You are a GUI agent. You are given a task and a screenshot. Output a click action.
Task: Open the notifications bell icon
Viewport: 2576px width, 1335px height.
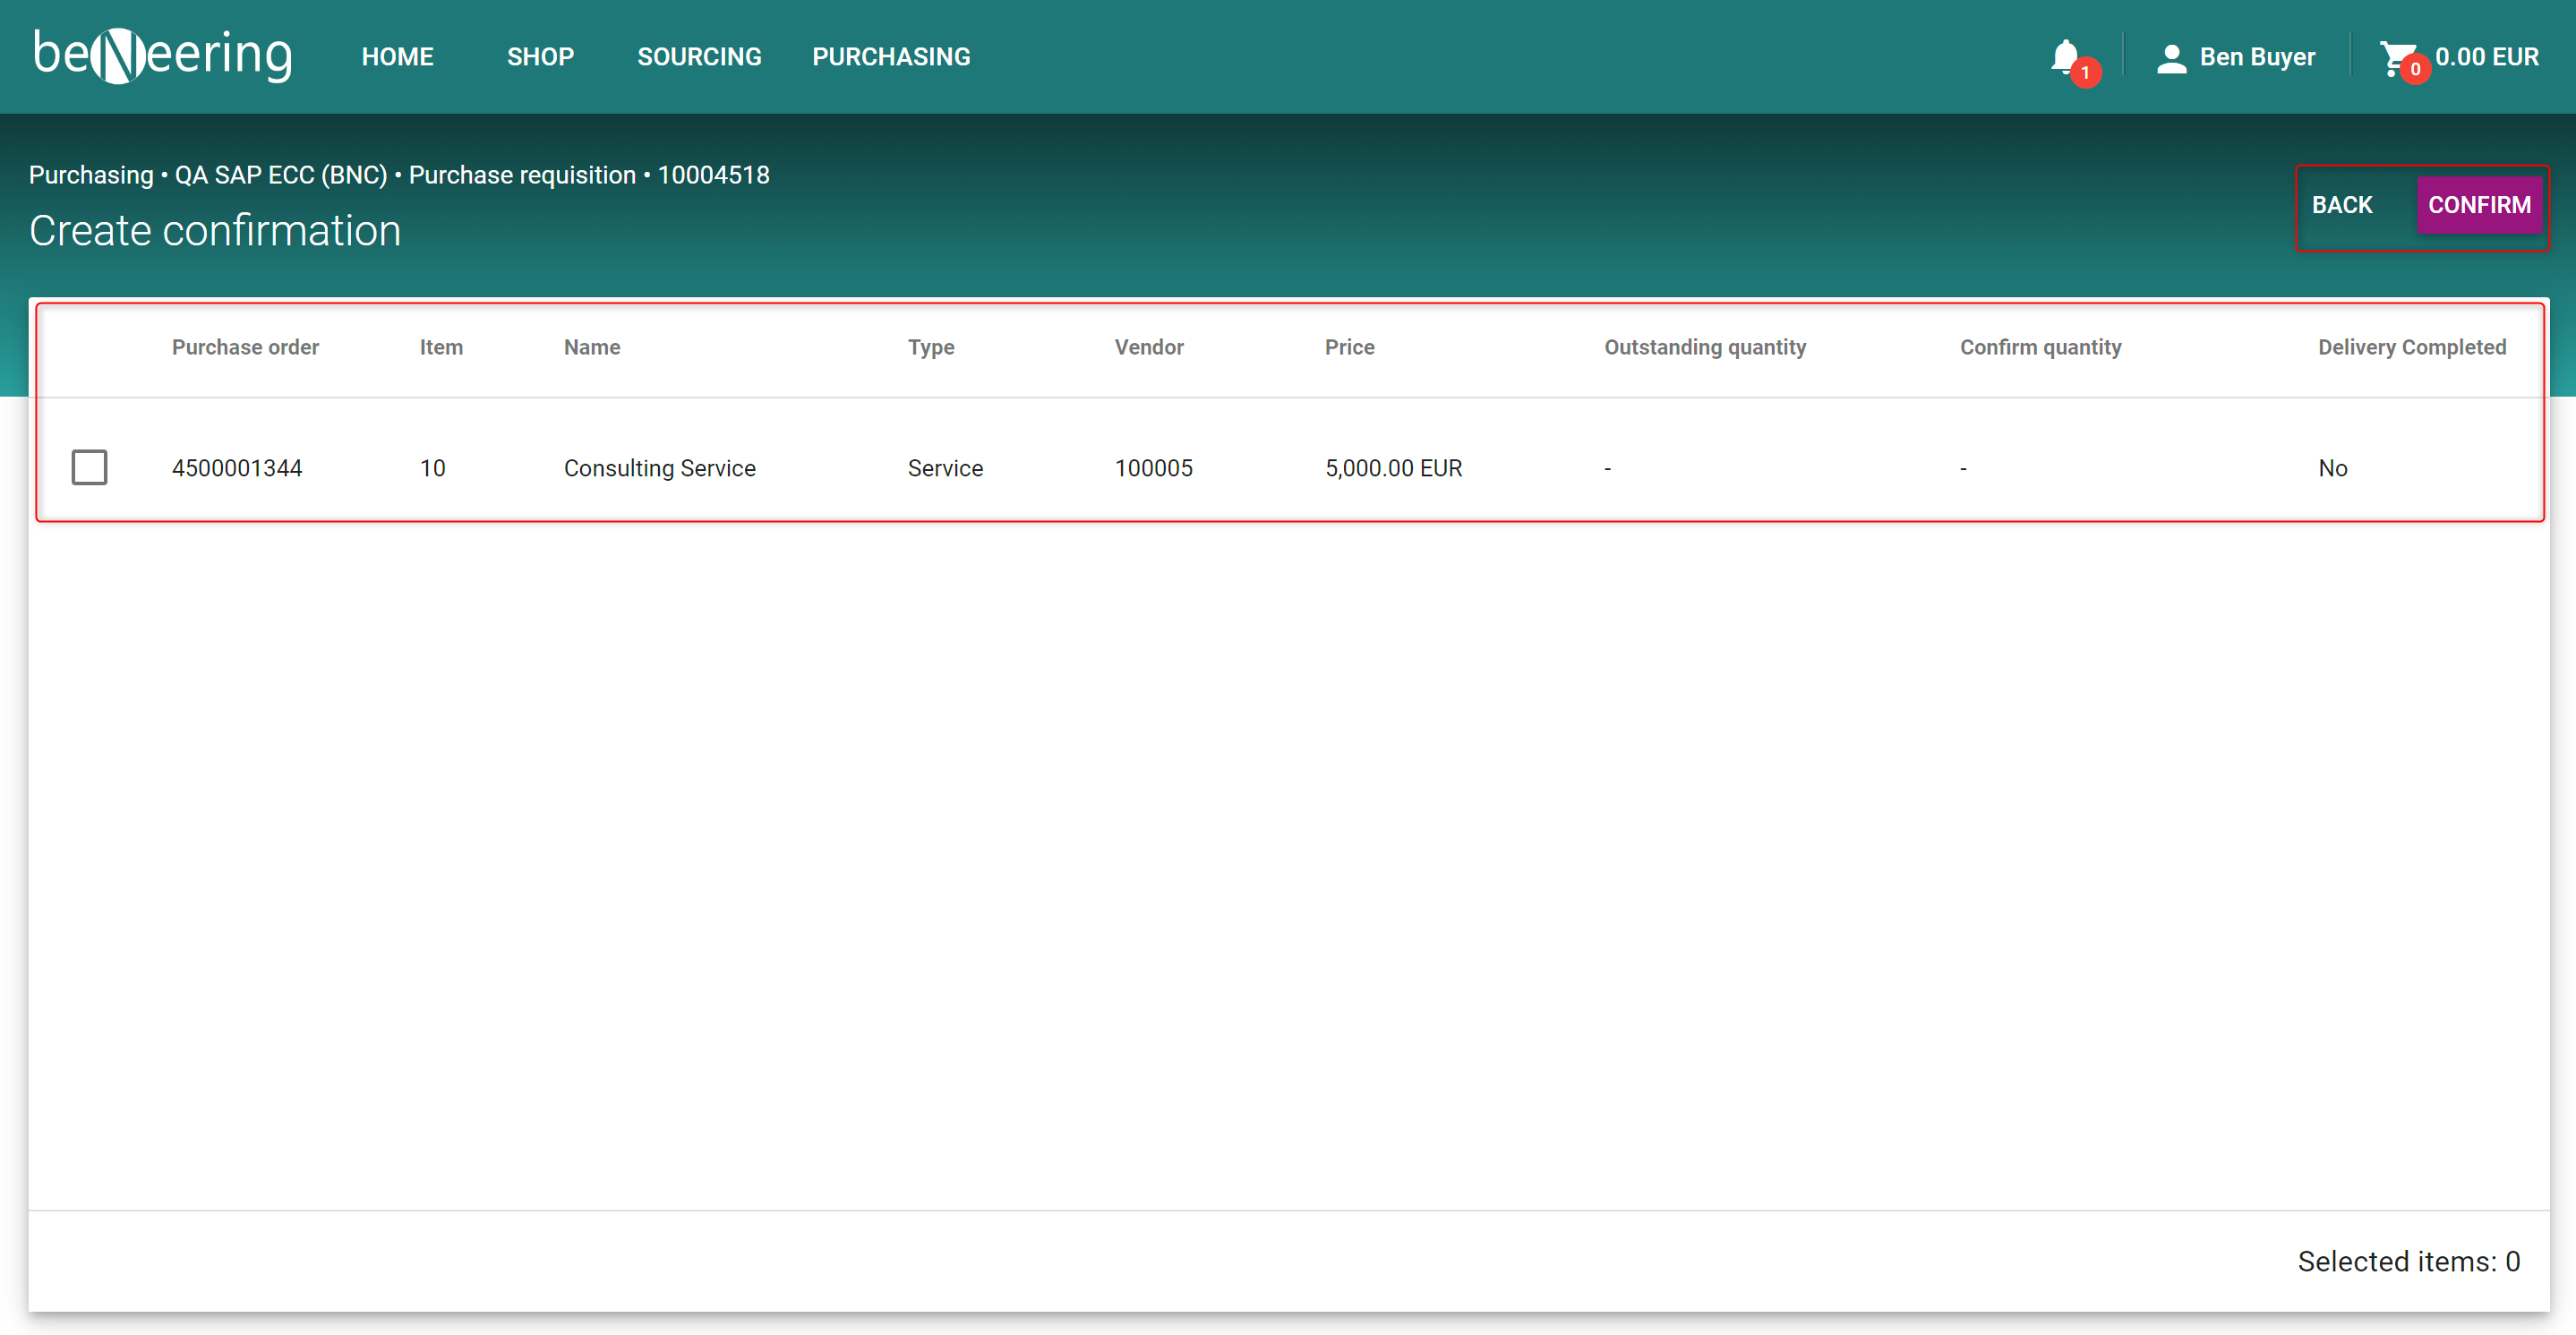click(2064, 56)
